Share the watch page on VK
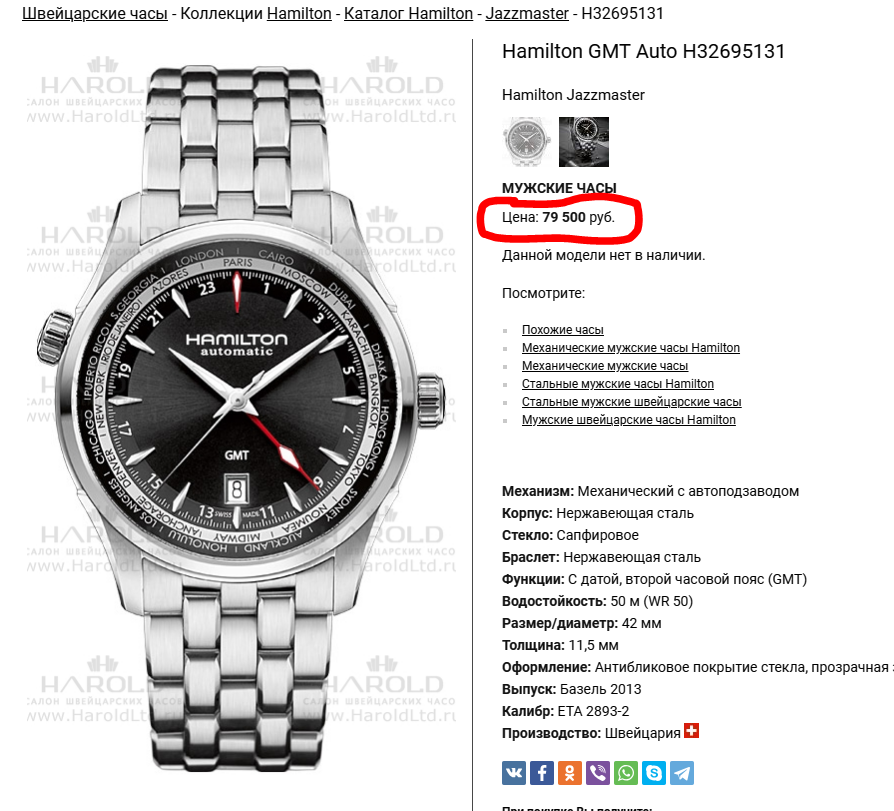The height and width of the screenshot is (811, 894). [514, 773]
